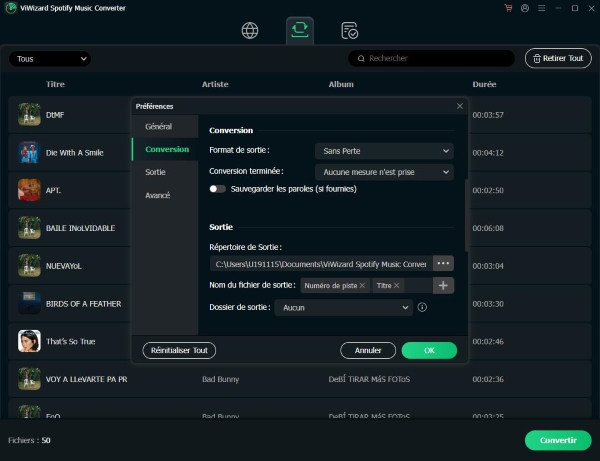
Task: Click the VOY A LLeVARTE PA PR thumbnail
Action: (x=29, y=379)
